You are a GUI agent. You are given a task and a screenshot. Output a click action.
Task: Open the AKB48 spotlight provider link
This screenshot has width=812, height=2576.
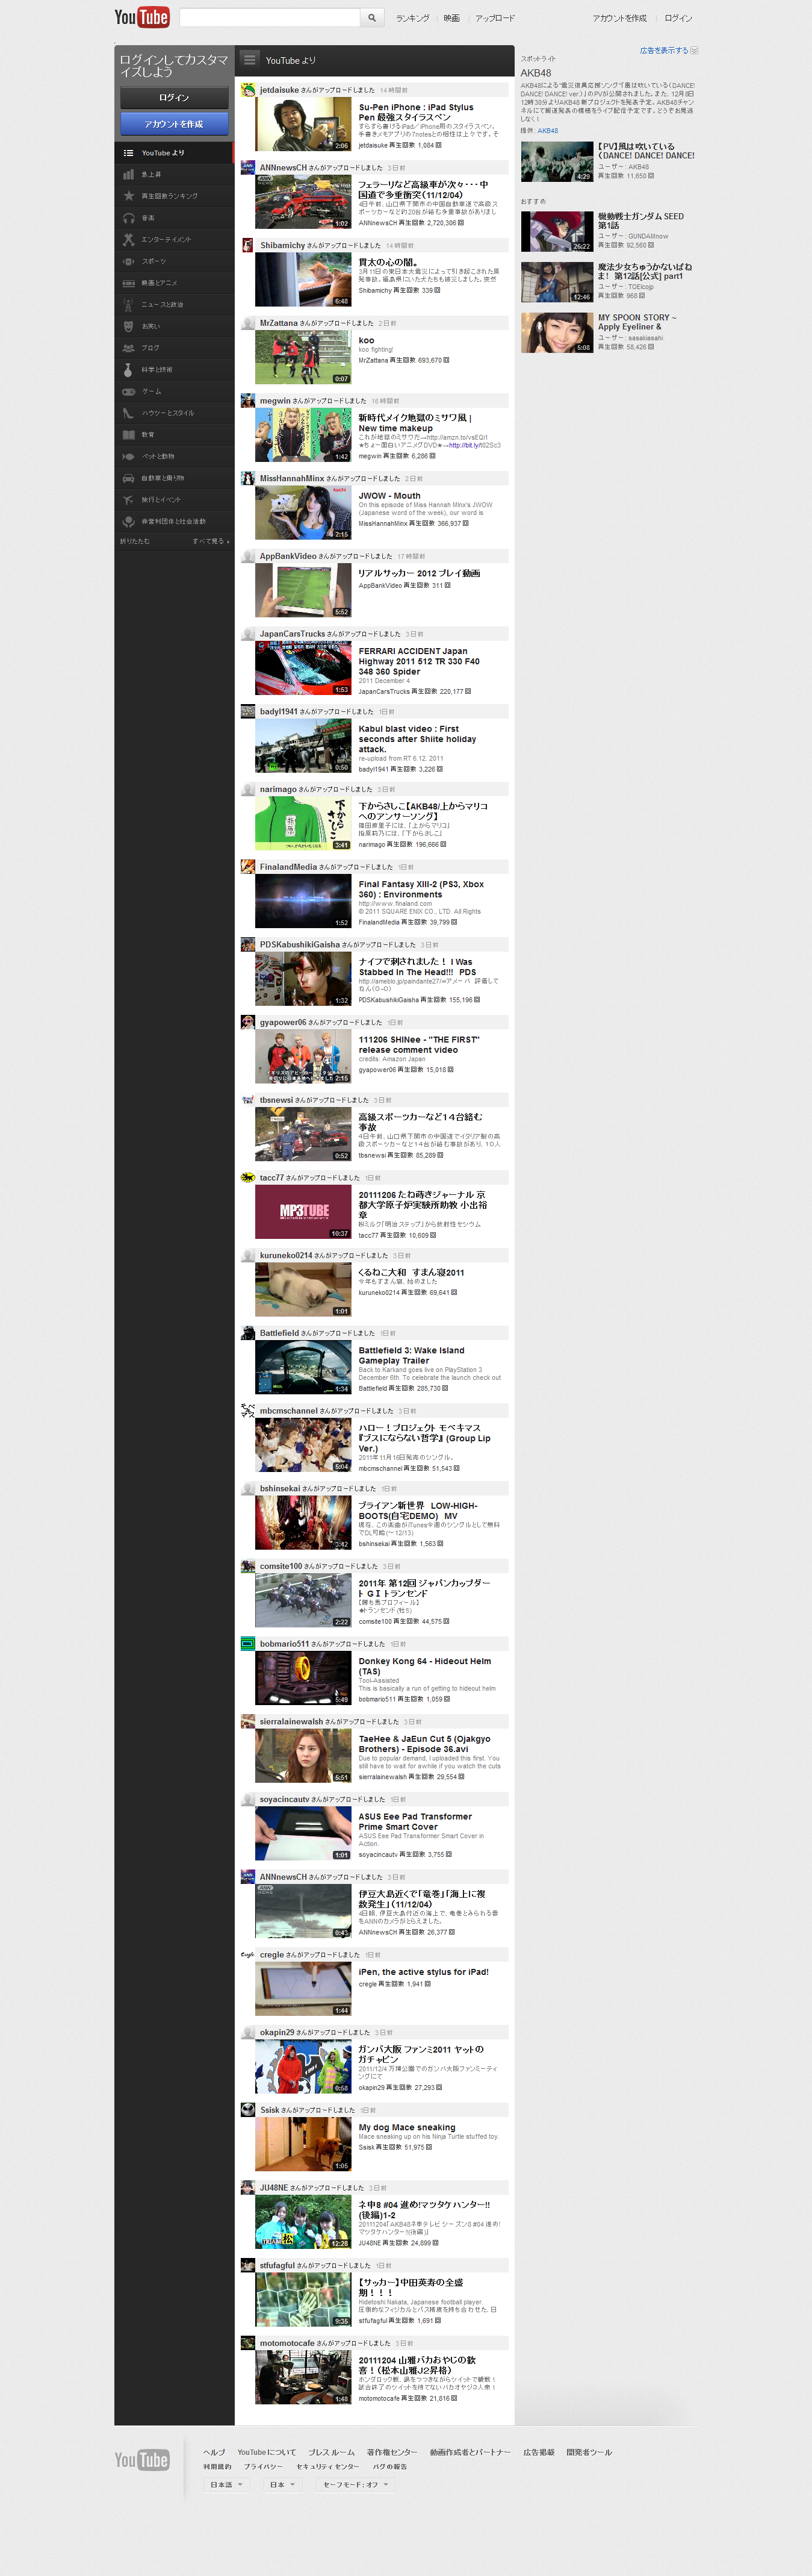point(547,131)
